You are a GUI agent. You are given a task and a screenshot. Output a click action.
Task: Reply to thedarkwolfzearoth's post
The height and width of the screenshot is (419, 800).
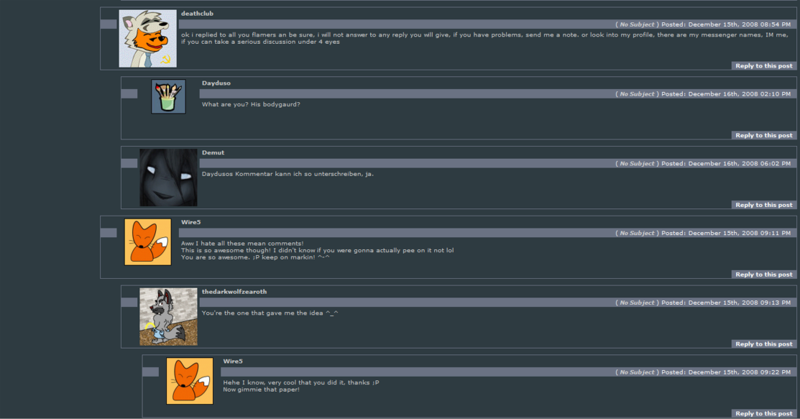(764, 344)
